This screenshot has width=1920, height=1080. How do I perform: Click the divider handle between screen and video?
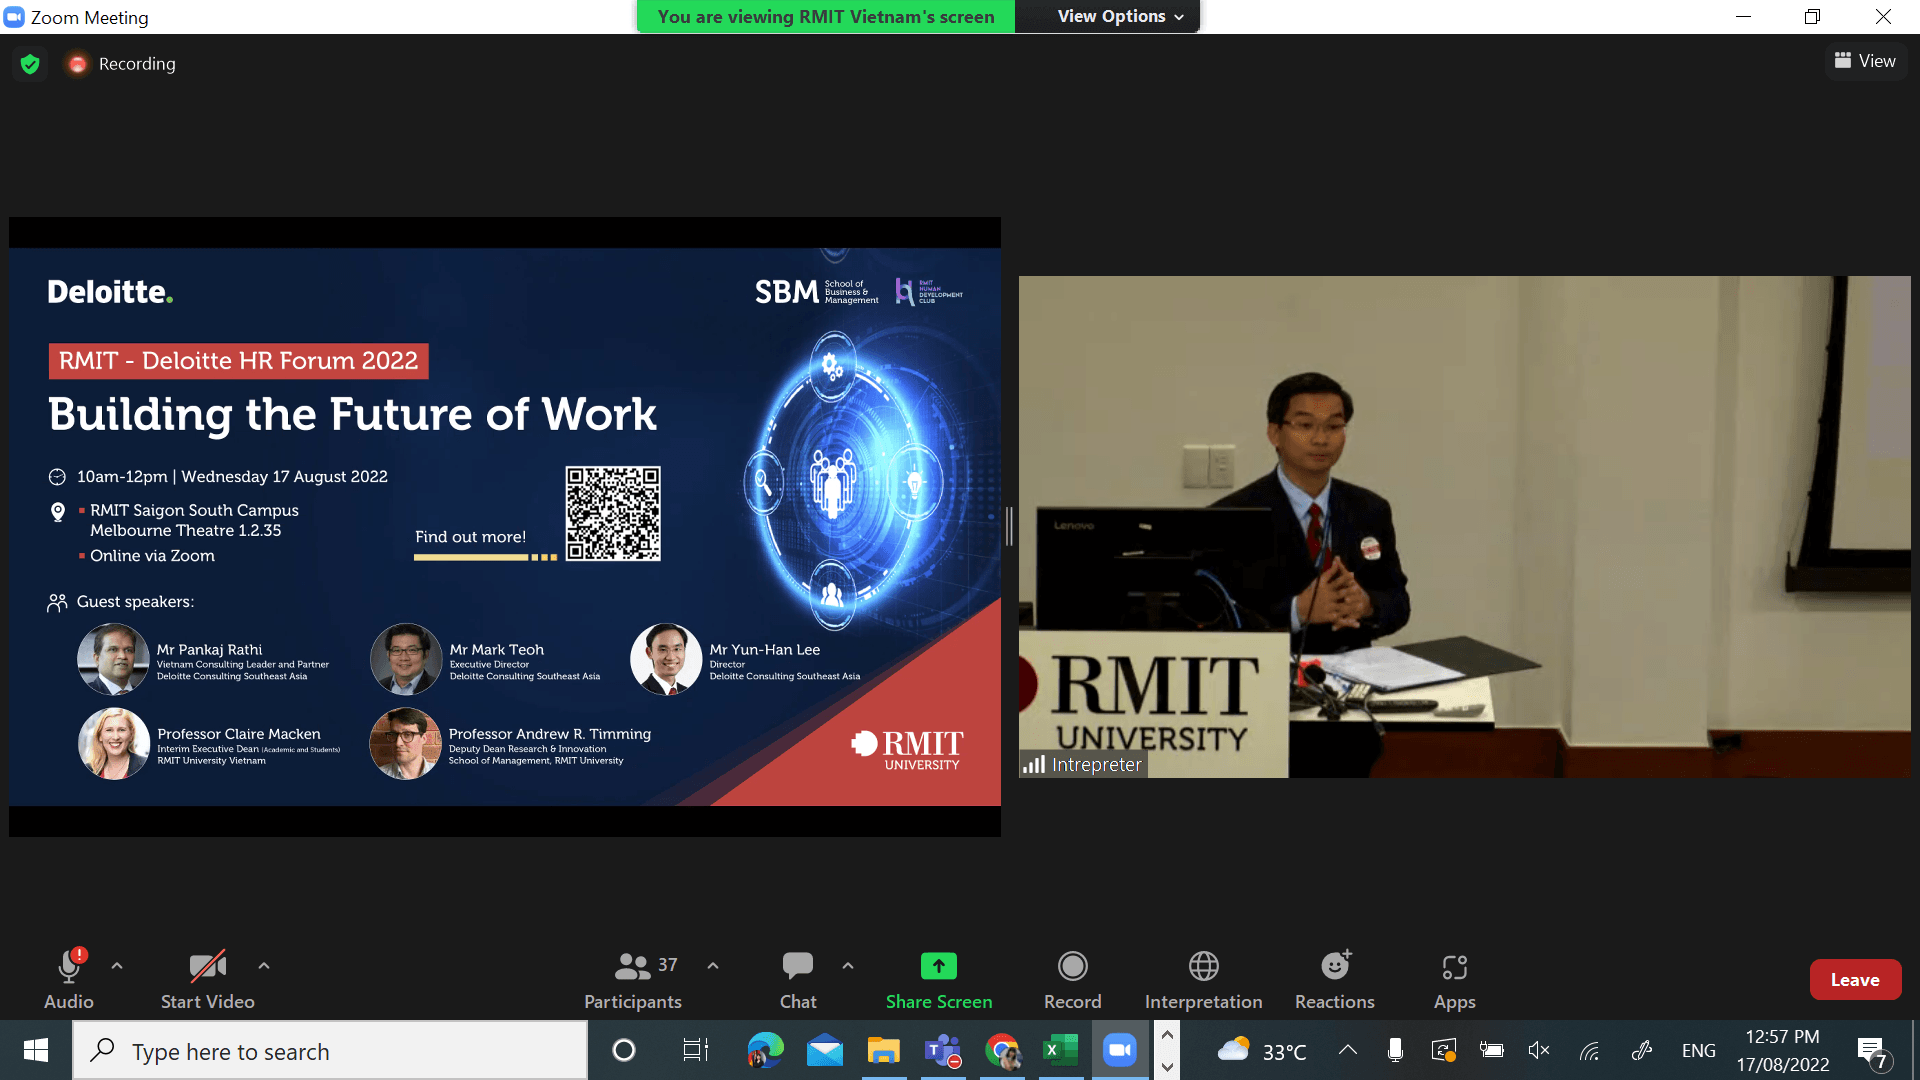[1010, 526]
